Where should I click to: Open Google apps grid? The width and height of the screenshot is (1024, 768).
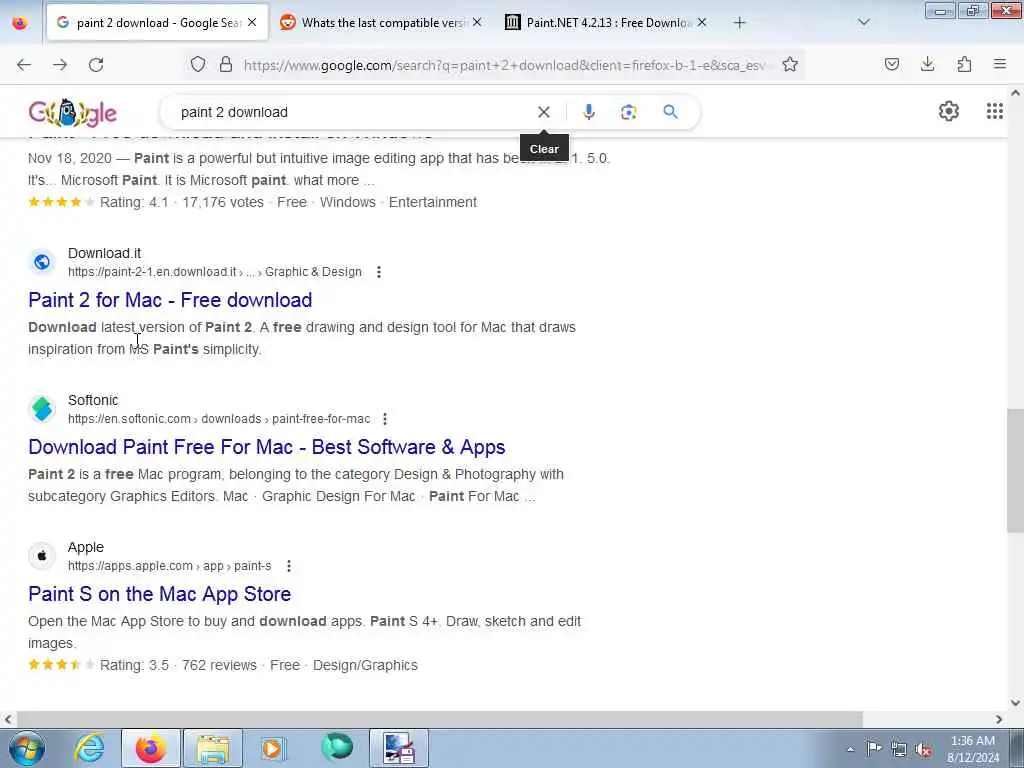[x=995, y=112]
